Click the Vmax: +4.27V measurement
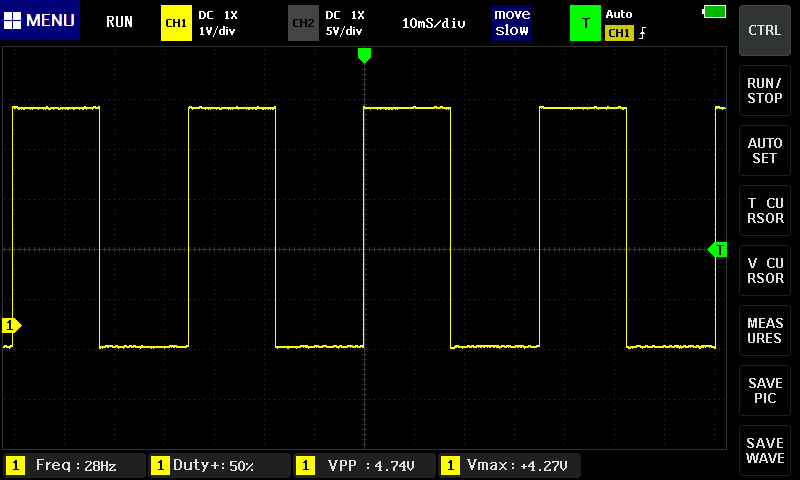The height and width of the screenshot is (480, 800). 509,465
